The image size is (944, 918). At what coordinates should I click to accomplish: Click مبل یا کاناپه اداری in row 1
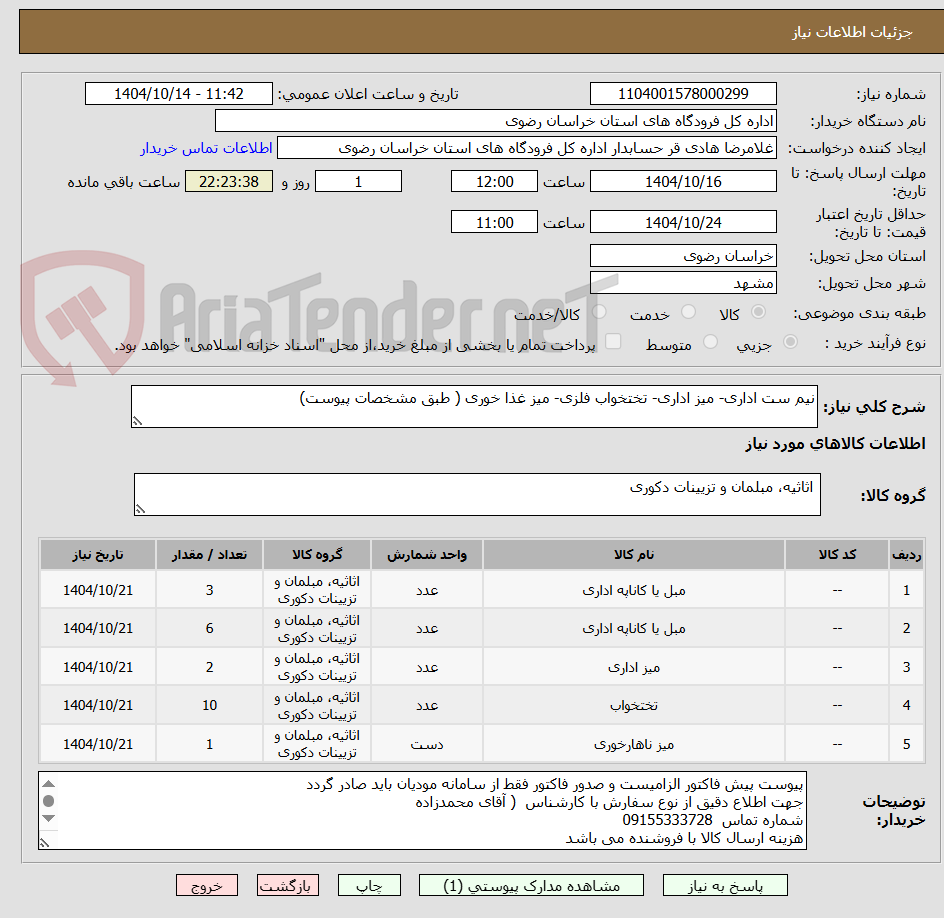pyautogui.click(x=634, y=591)
